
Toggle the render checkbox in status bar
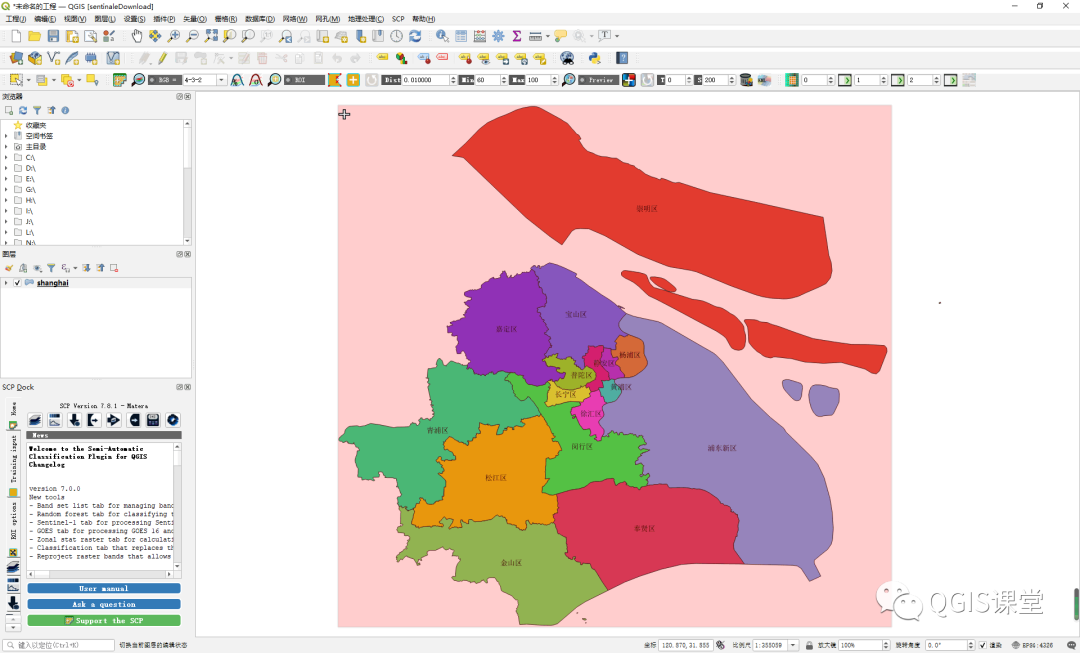coord(983,645)
